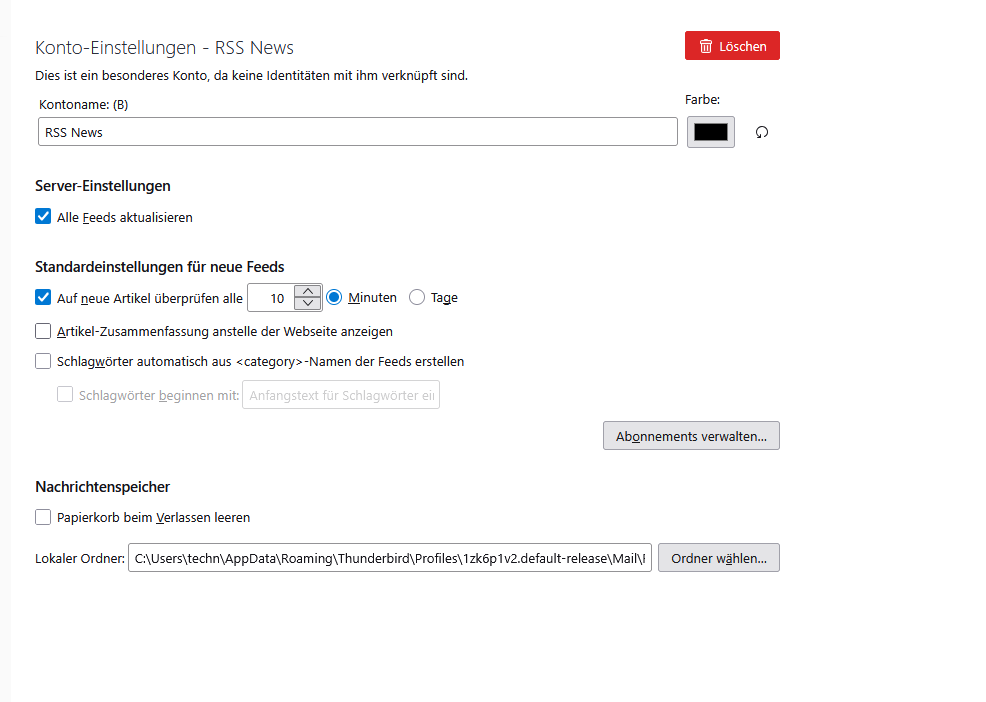Increase article check interval with up arrow
986x702 pixels.
pos(307,291)
